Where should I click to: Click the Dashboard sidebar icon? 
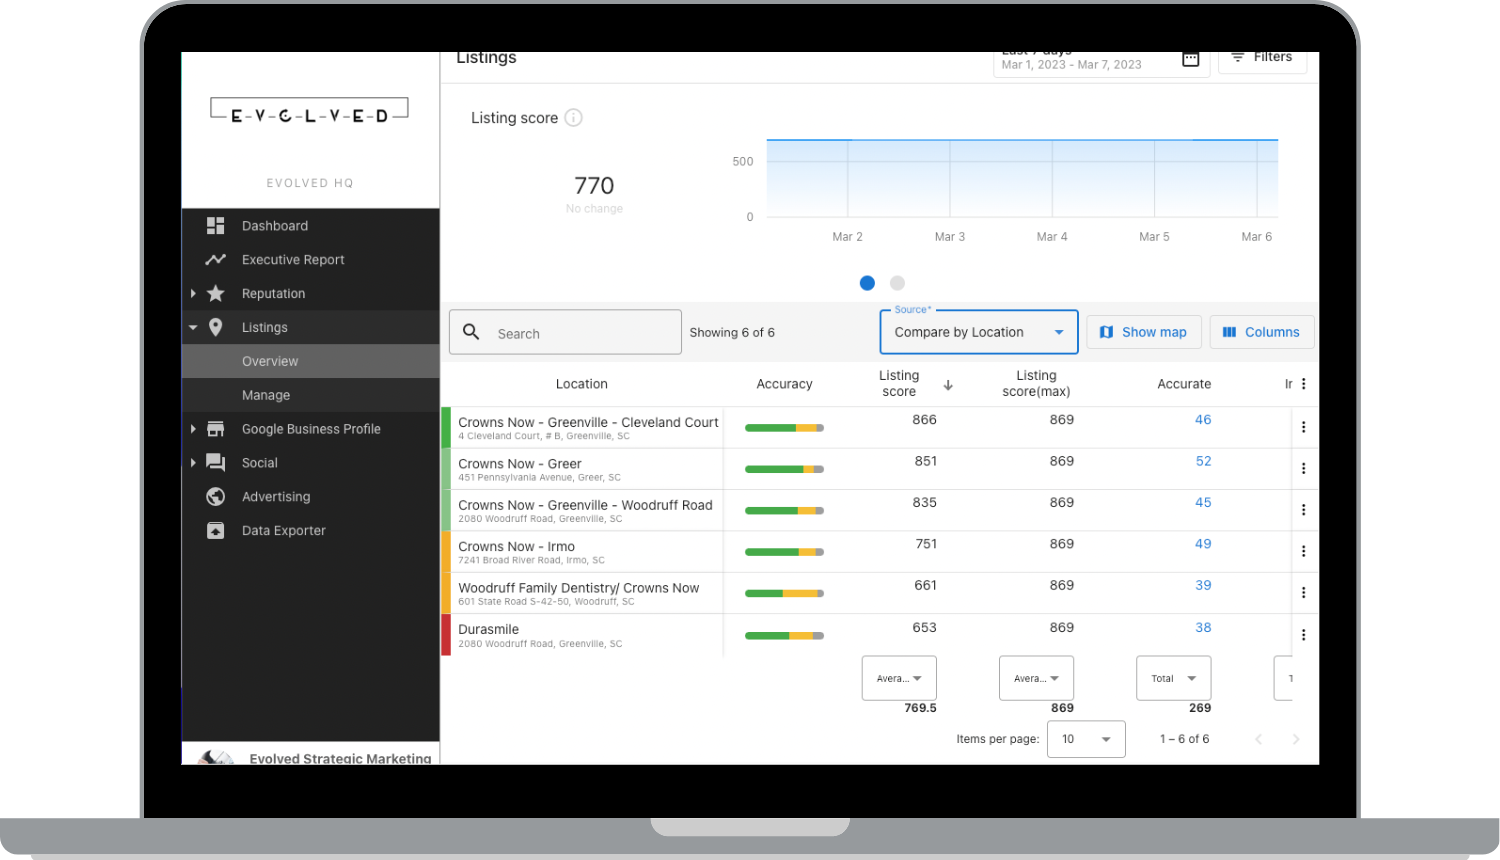(x=215, y=225)
